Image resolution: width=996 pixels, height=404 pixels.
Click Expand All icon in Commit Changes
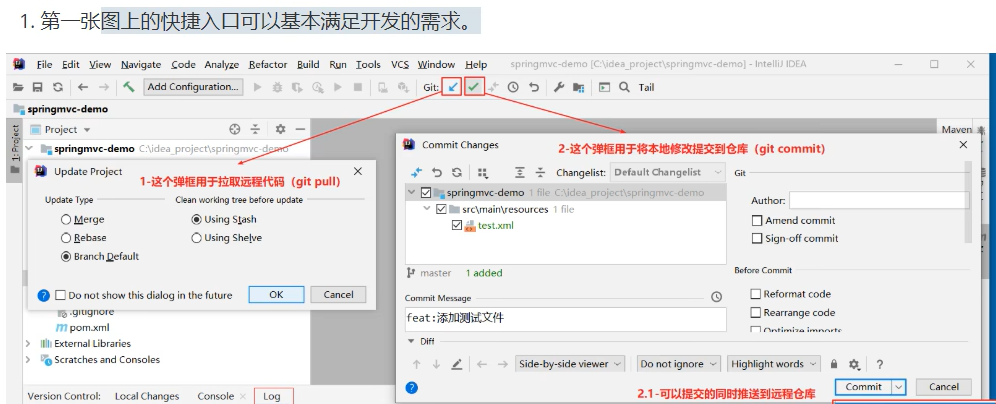click(x=520, y=172)
